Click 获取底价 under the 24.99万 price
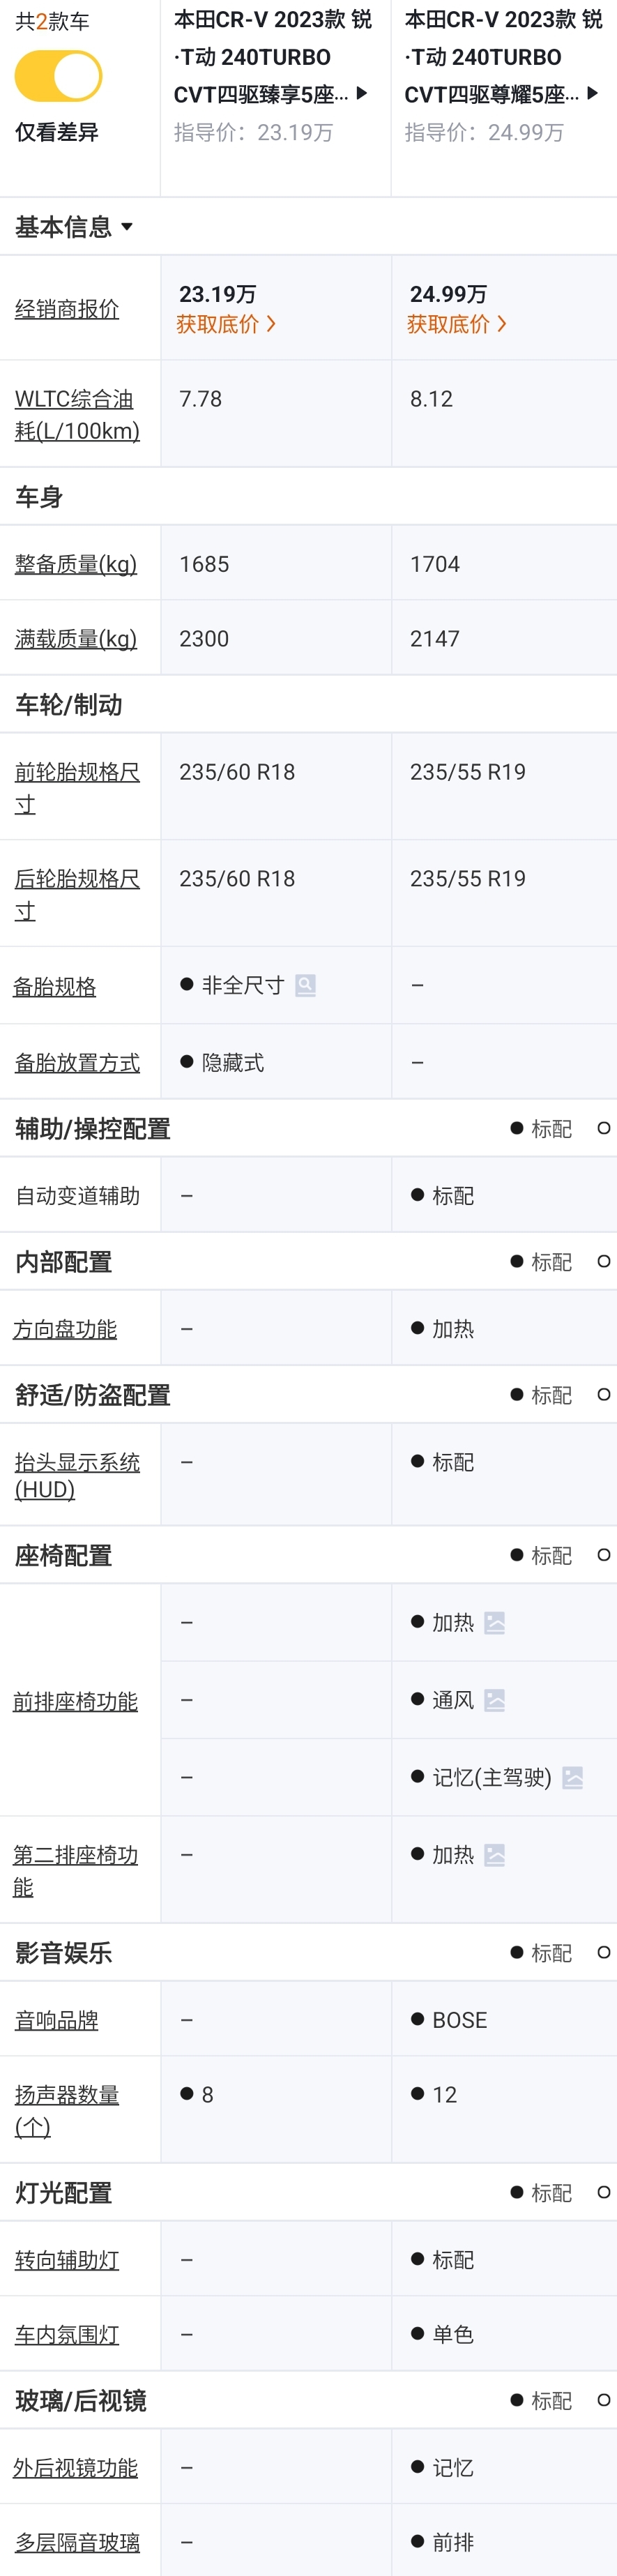The height and width of the screenshot is (2576, 617). 457,324
